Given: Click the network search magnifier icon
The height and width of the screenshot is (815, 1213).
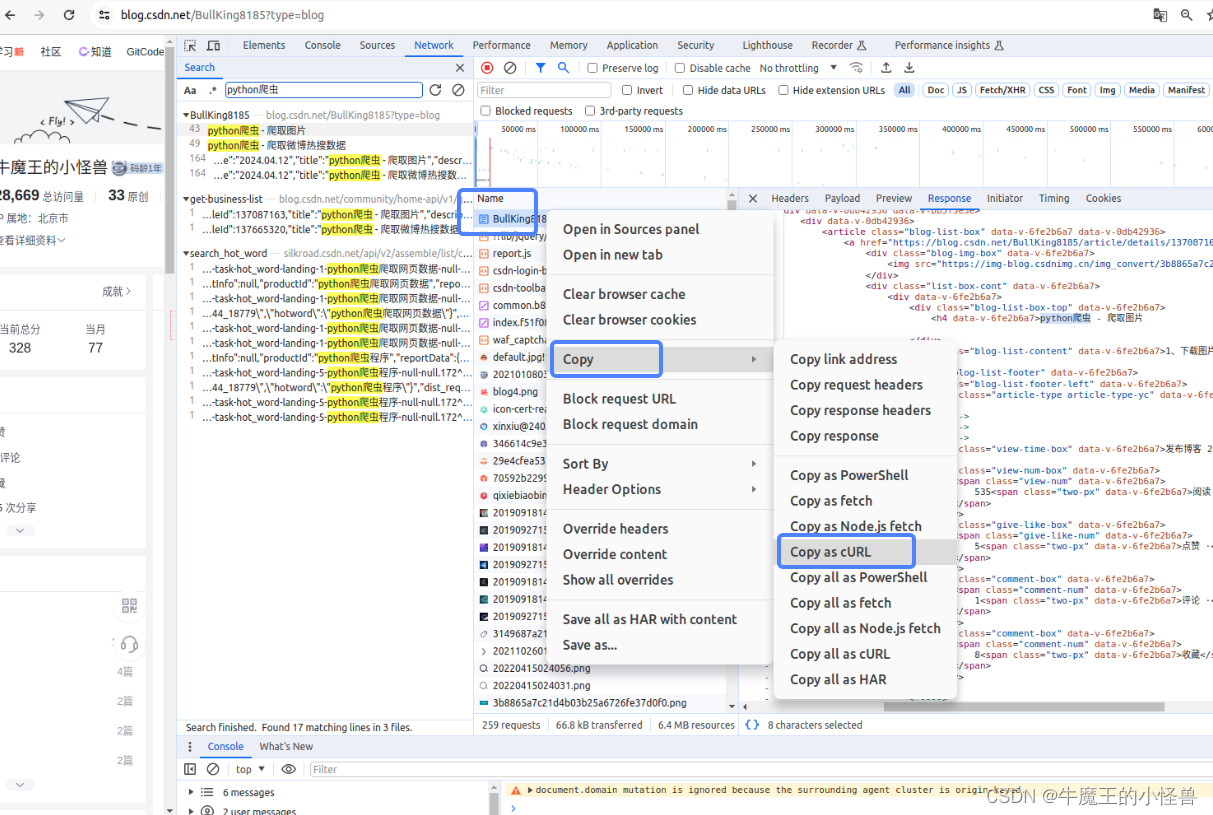Looking at the screenshot, I should point(563,68).
